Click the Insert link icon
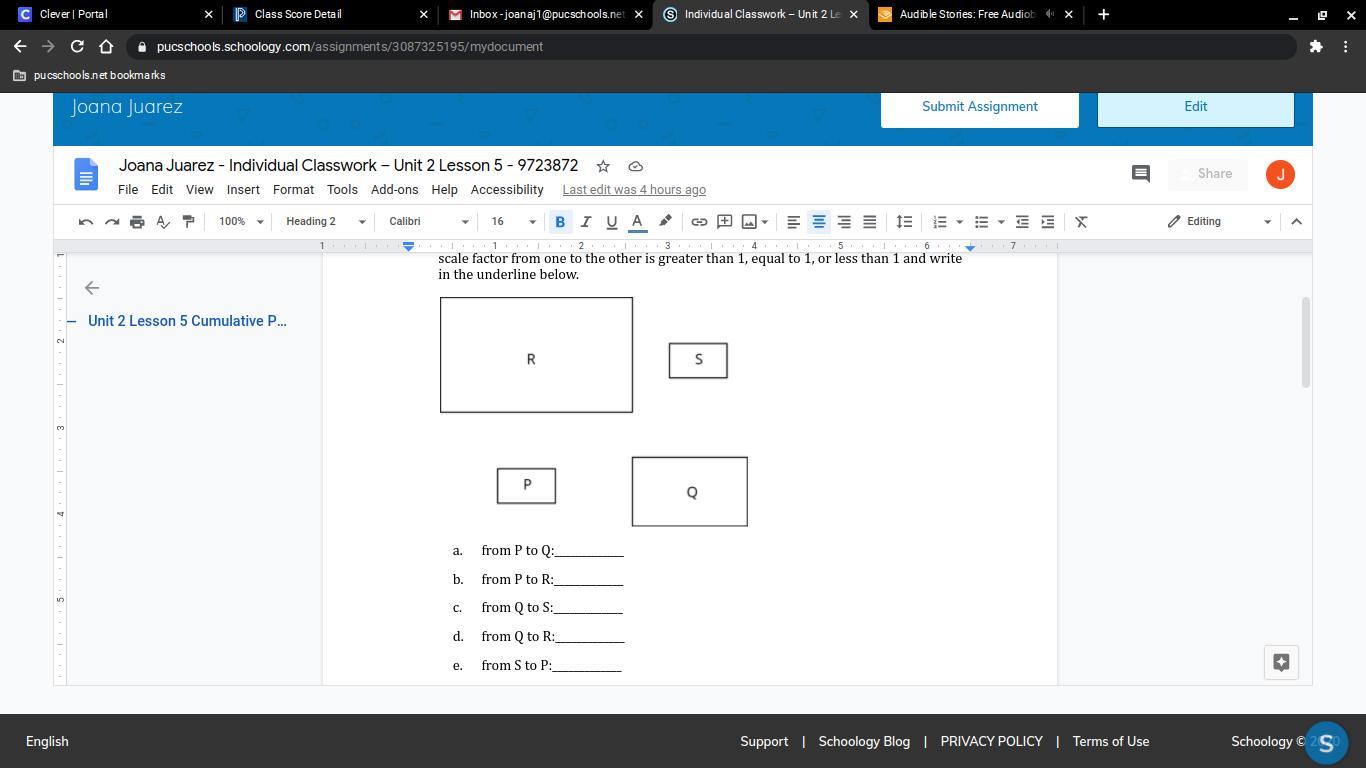This screenshot has width=1366, height=768. coord(699,222)
